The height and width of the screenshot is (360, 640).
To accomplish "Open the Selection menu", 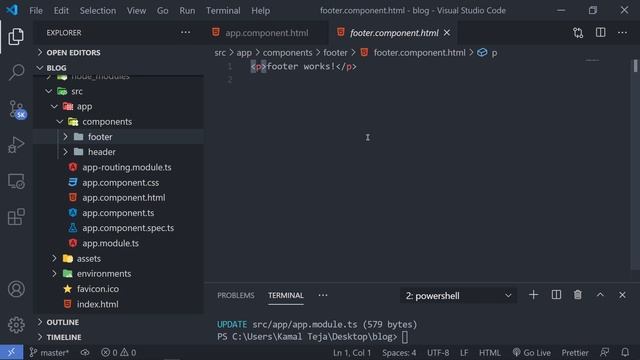I will click(98, 11).
